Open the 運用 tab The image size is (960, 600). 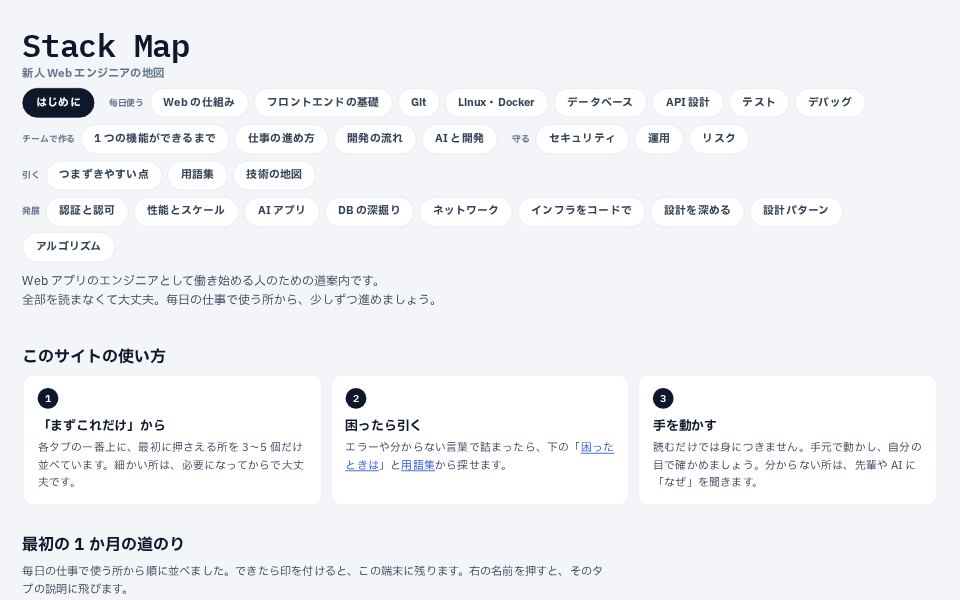coord(659,138)
